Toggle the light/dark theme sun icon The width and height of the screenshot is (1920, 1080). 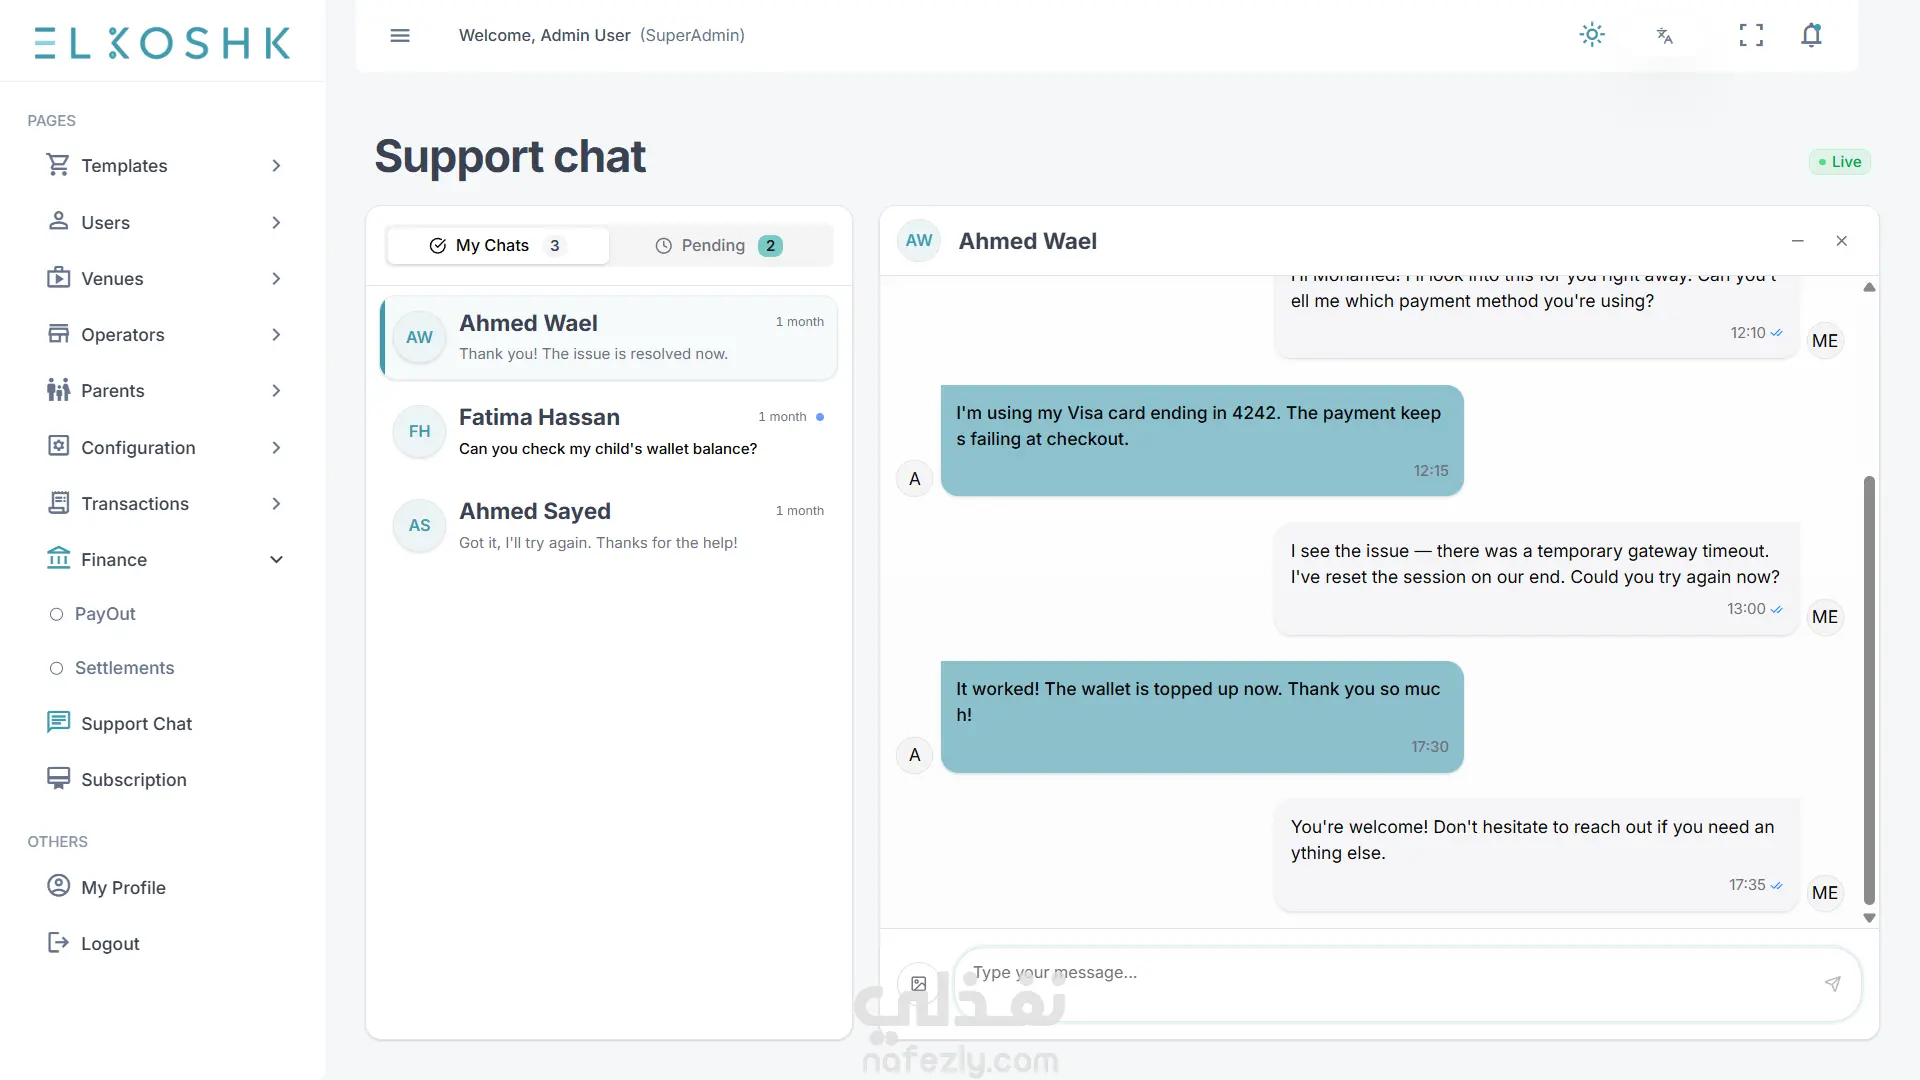click(x=1592, y=35)
